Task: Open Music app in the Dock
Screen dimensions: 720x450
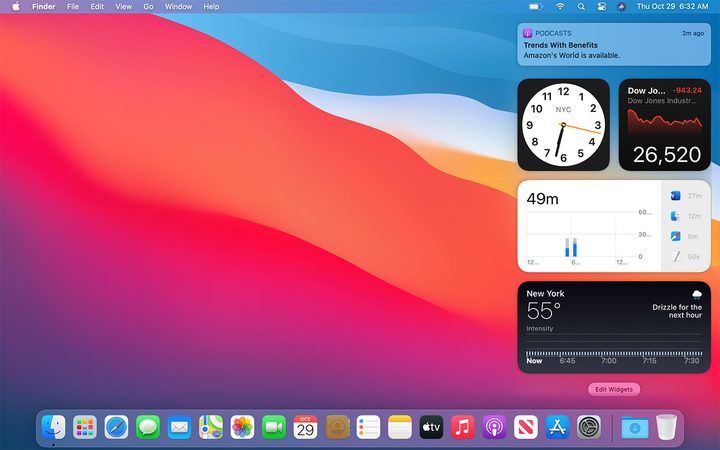Action: (463, 427)
